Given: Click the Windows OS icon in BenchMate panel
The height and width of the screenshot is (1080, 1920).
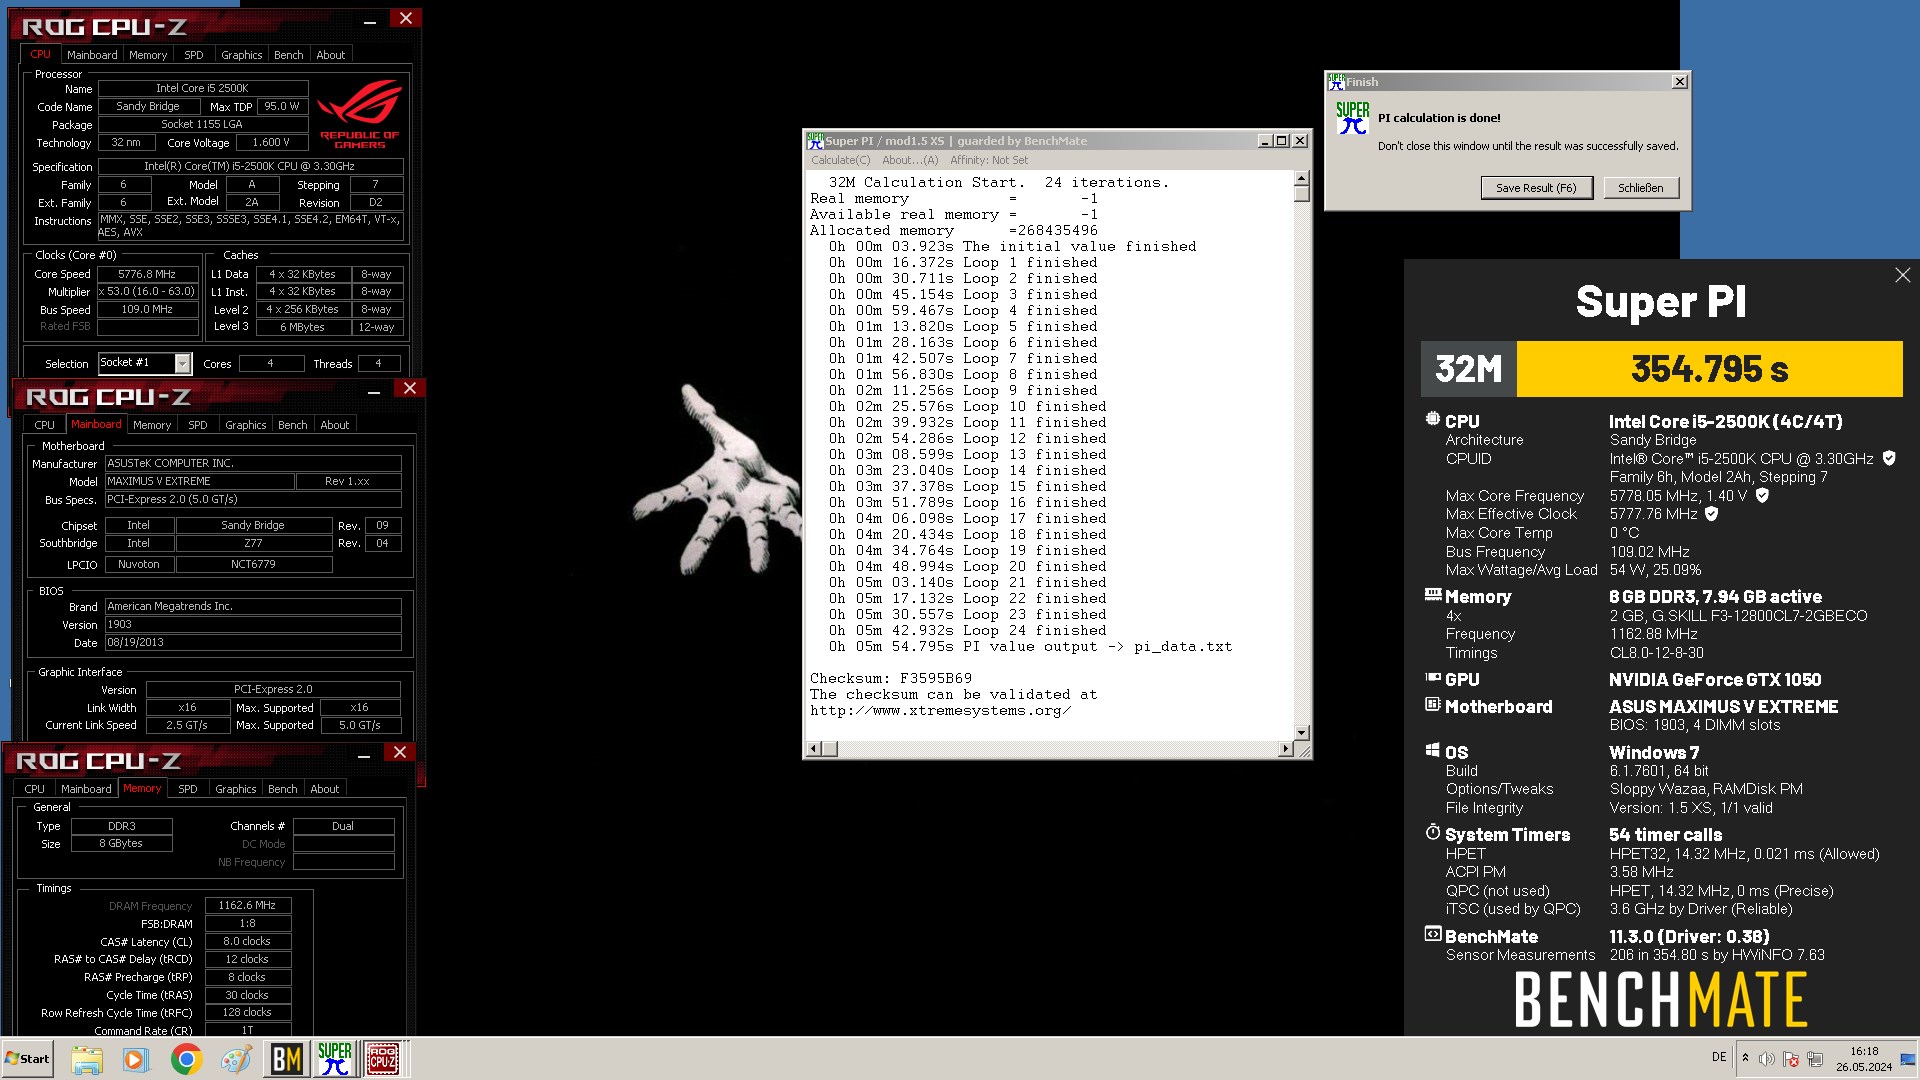Looking at the screenshot, I should pyautogui.click(x=1433, y=750).
